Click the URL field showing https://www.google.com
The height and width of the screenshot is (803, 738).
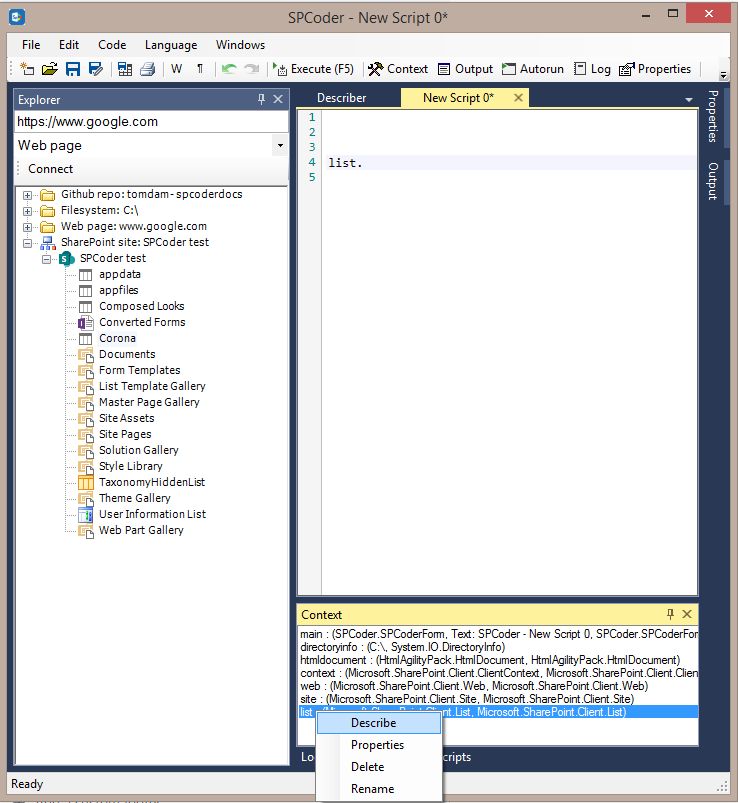[x=151, y=122]
